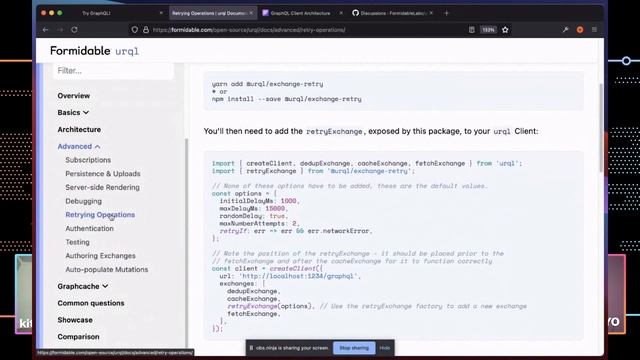Click the page vertical scrollbar thumb
This screenshot has width=640, height=360.
click(x=601, y=127)
